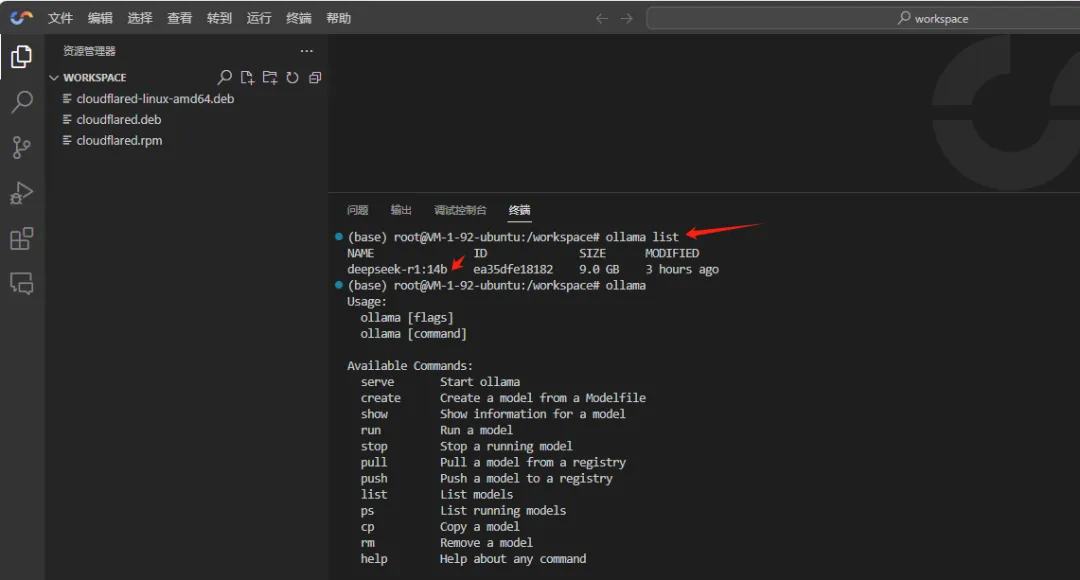
Task: Open cloudflared-linux-amd64.deb file
Action: click(x=155, y=99)
